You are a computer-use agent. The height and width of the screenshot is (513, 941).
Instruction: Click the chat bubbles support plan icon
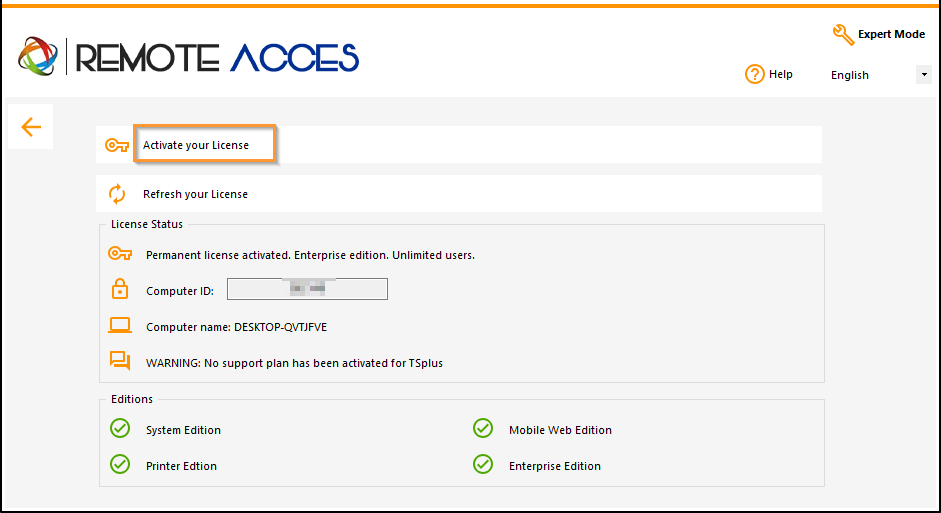[x=120, y=361]
